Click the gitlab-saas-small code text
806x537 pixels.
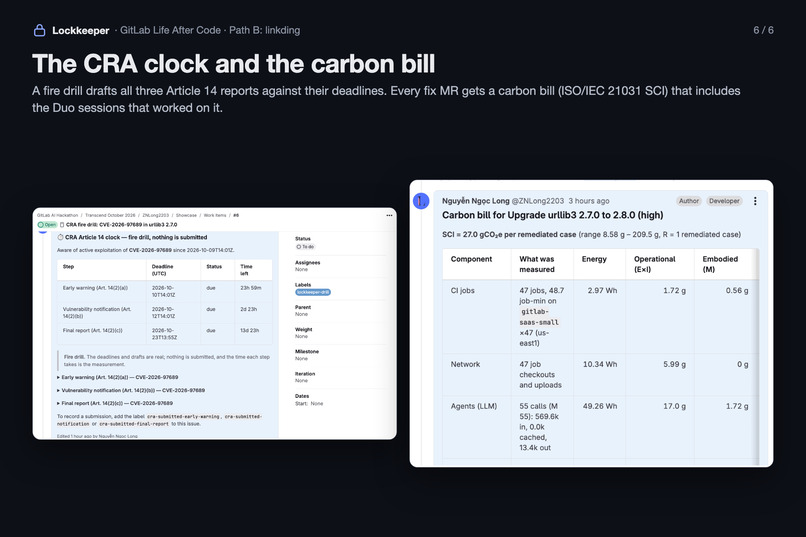click(x=539, y=317)
